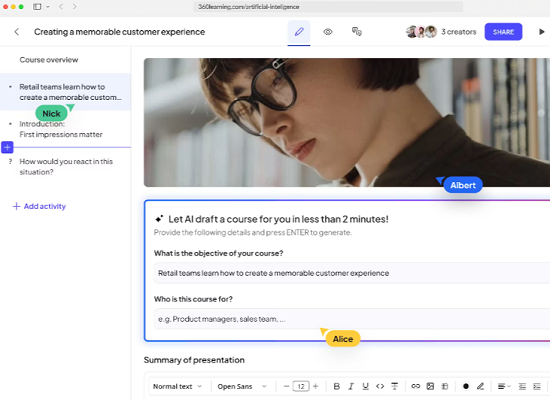Click the font size 12 field
The height and width of the screenshot is (400, 550).
[x=301, y=386]
